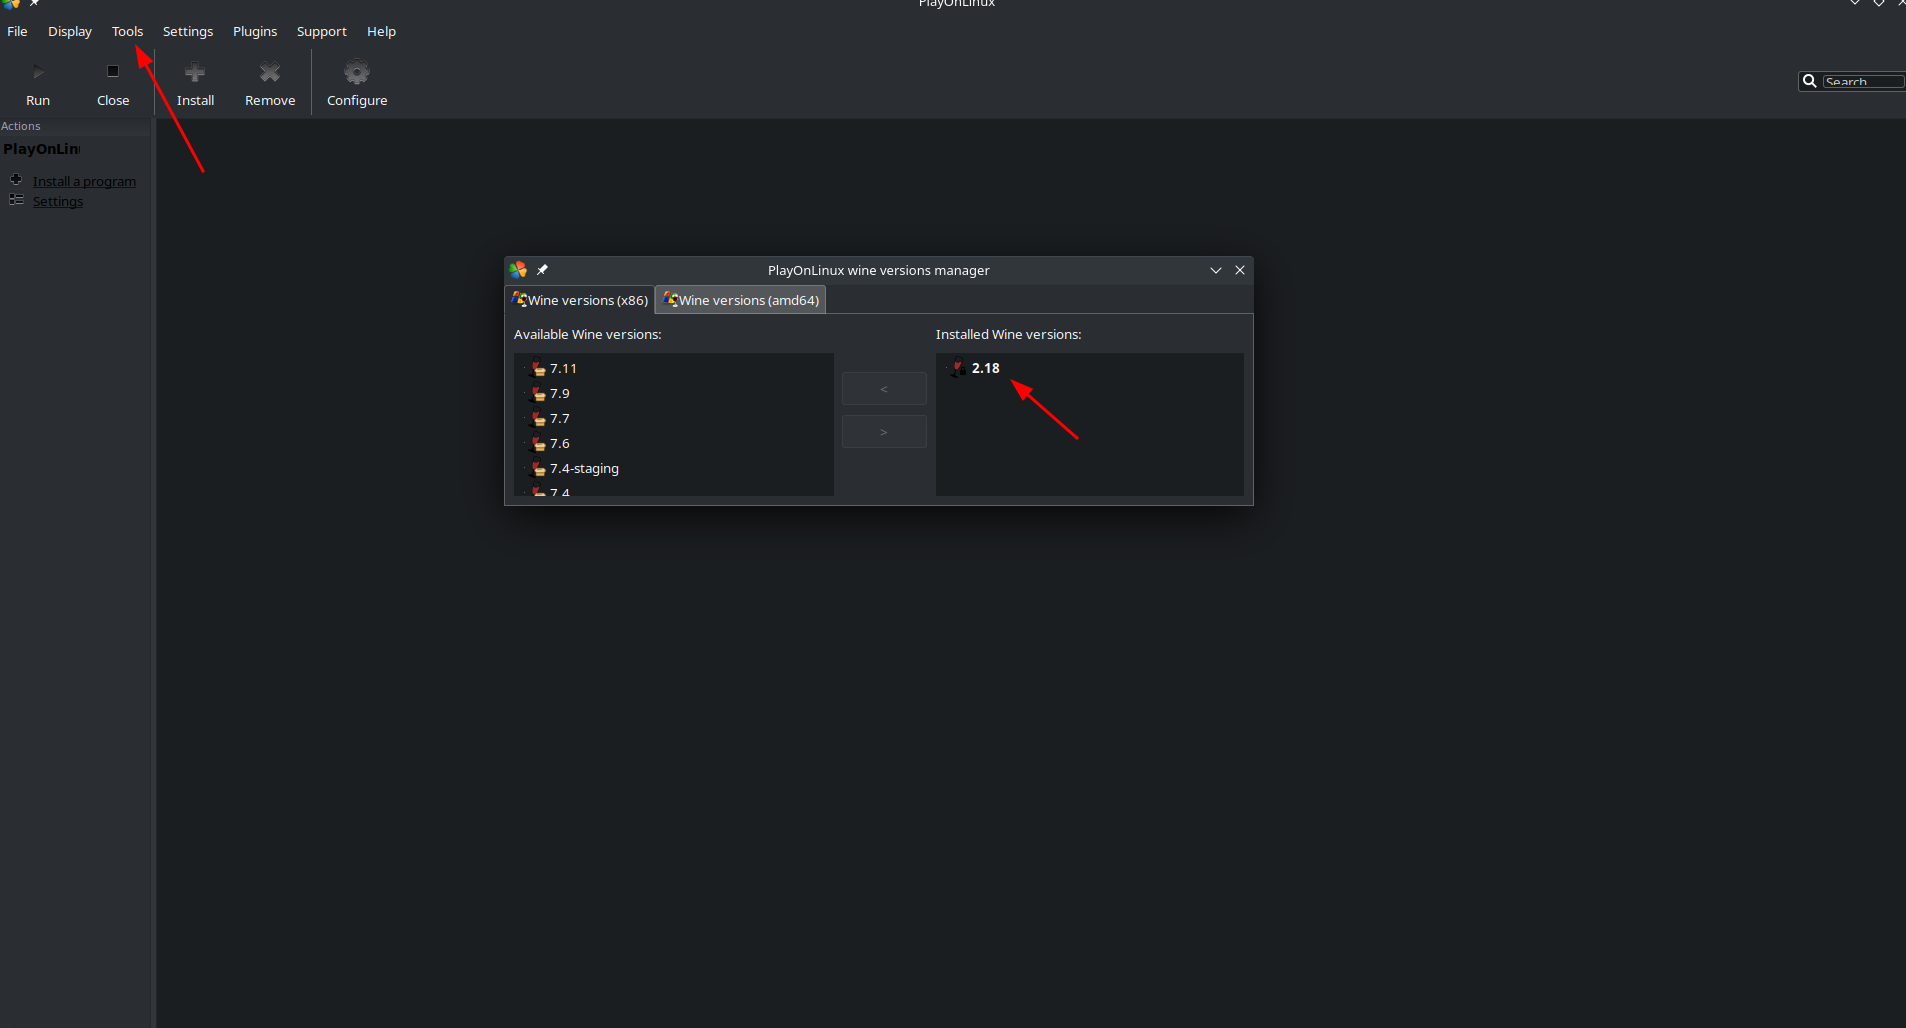Click the Run label in toolbar
The height and width of the screenshot is (1028, 1906).
pos(38,100)
